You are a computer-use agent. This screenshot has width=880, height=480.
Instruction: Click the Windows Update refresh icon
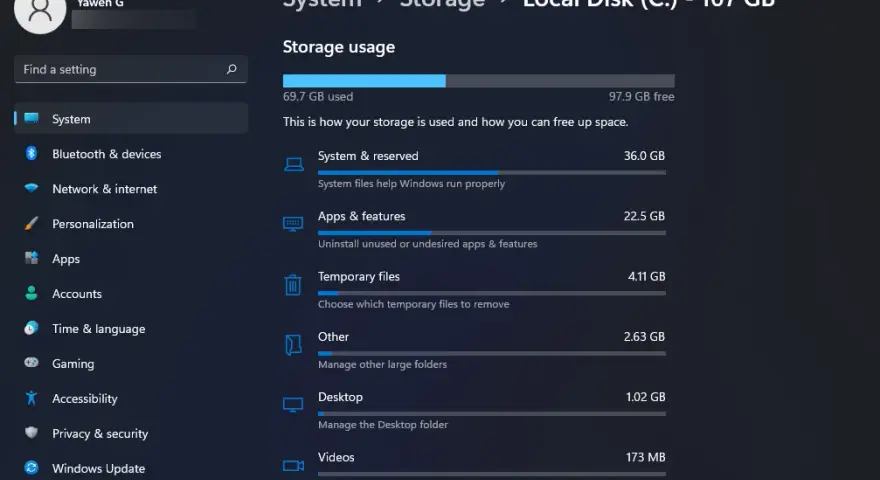coord(31,468)
